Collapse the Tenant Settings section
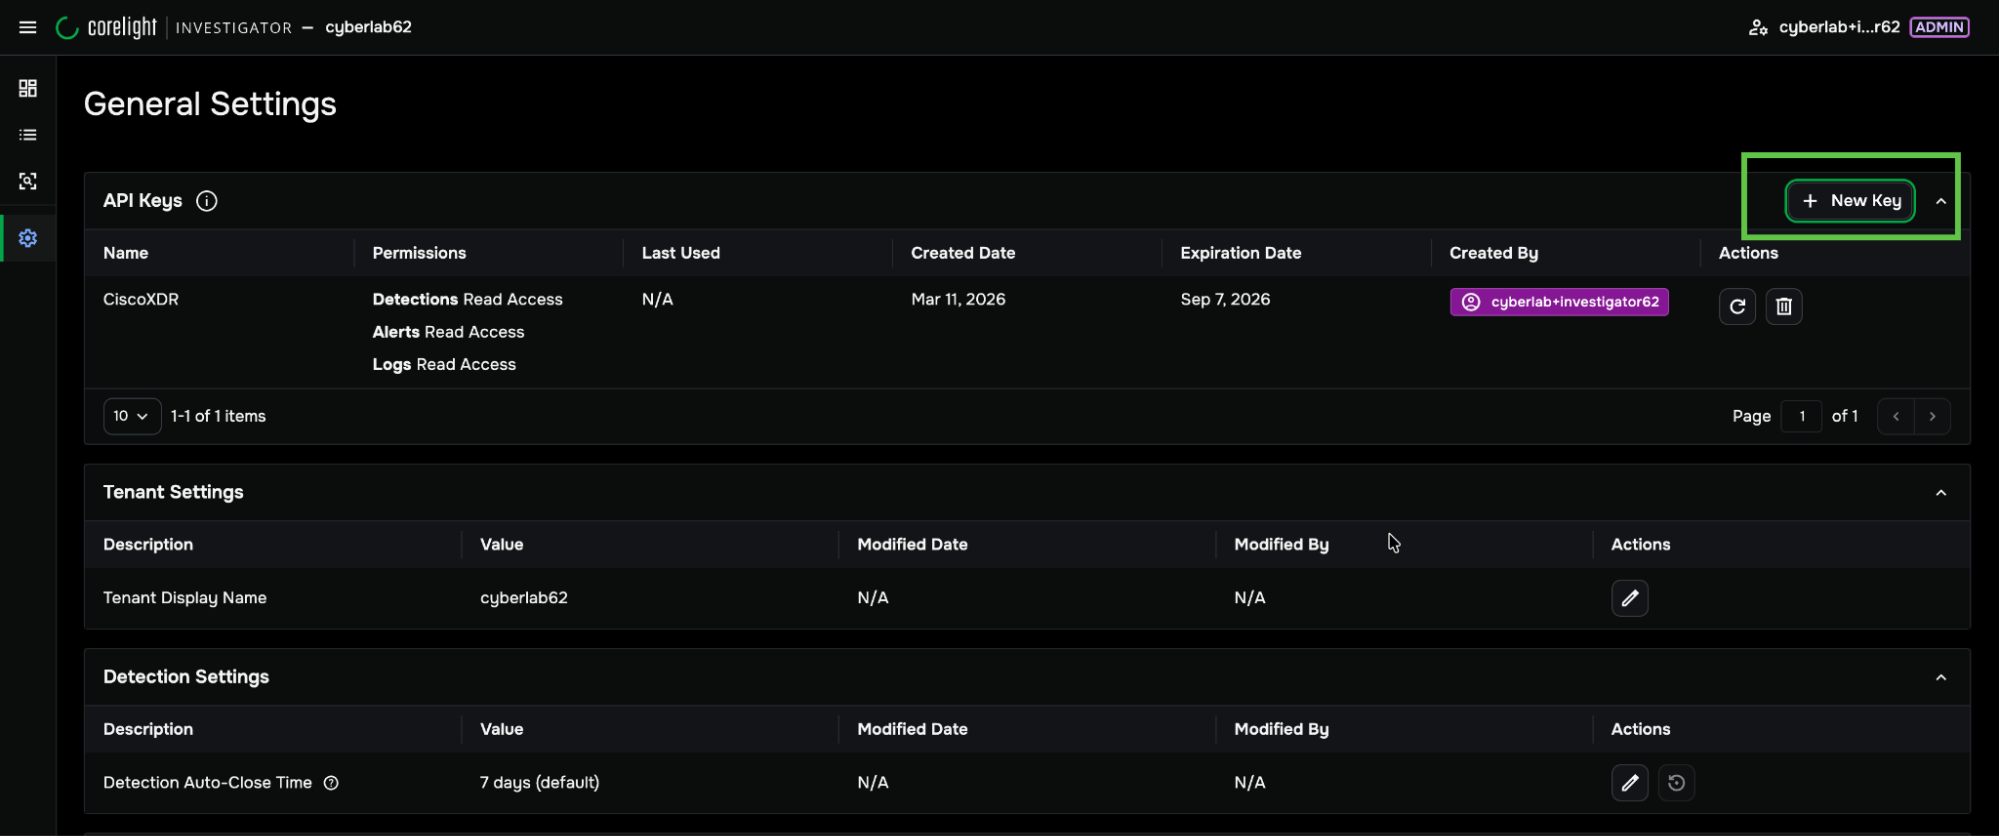Viewport: 1999px width, 837px height. point(1940,493)
